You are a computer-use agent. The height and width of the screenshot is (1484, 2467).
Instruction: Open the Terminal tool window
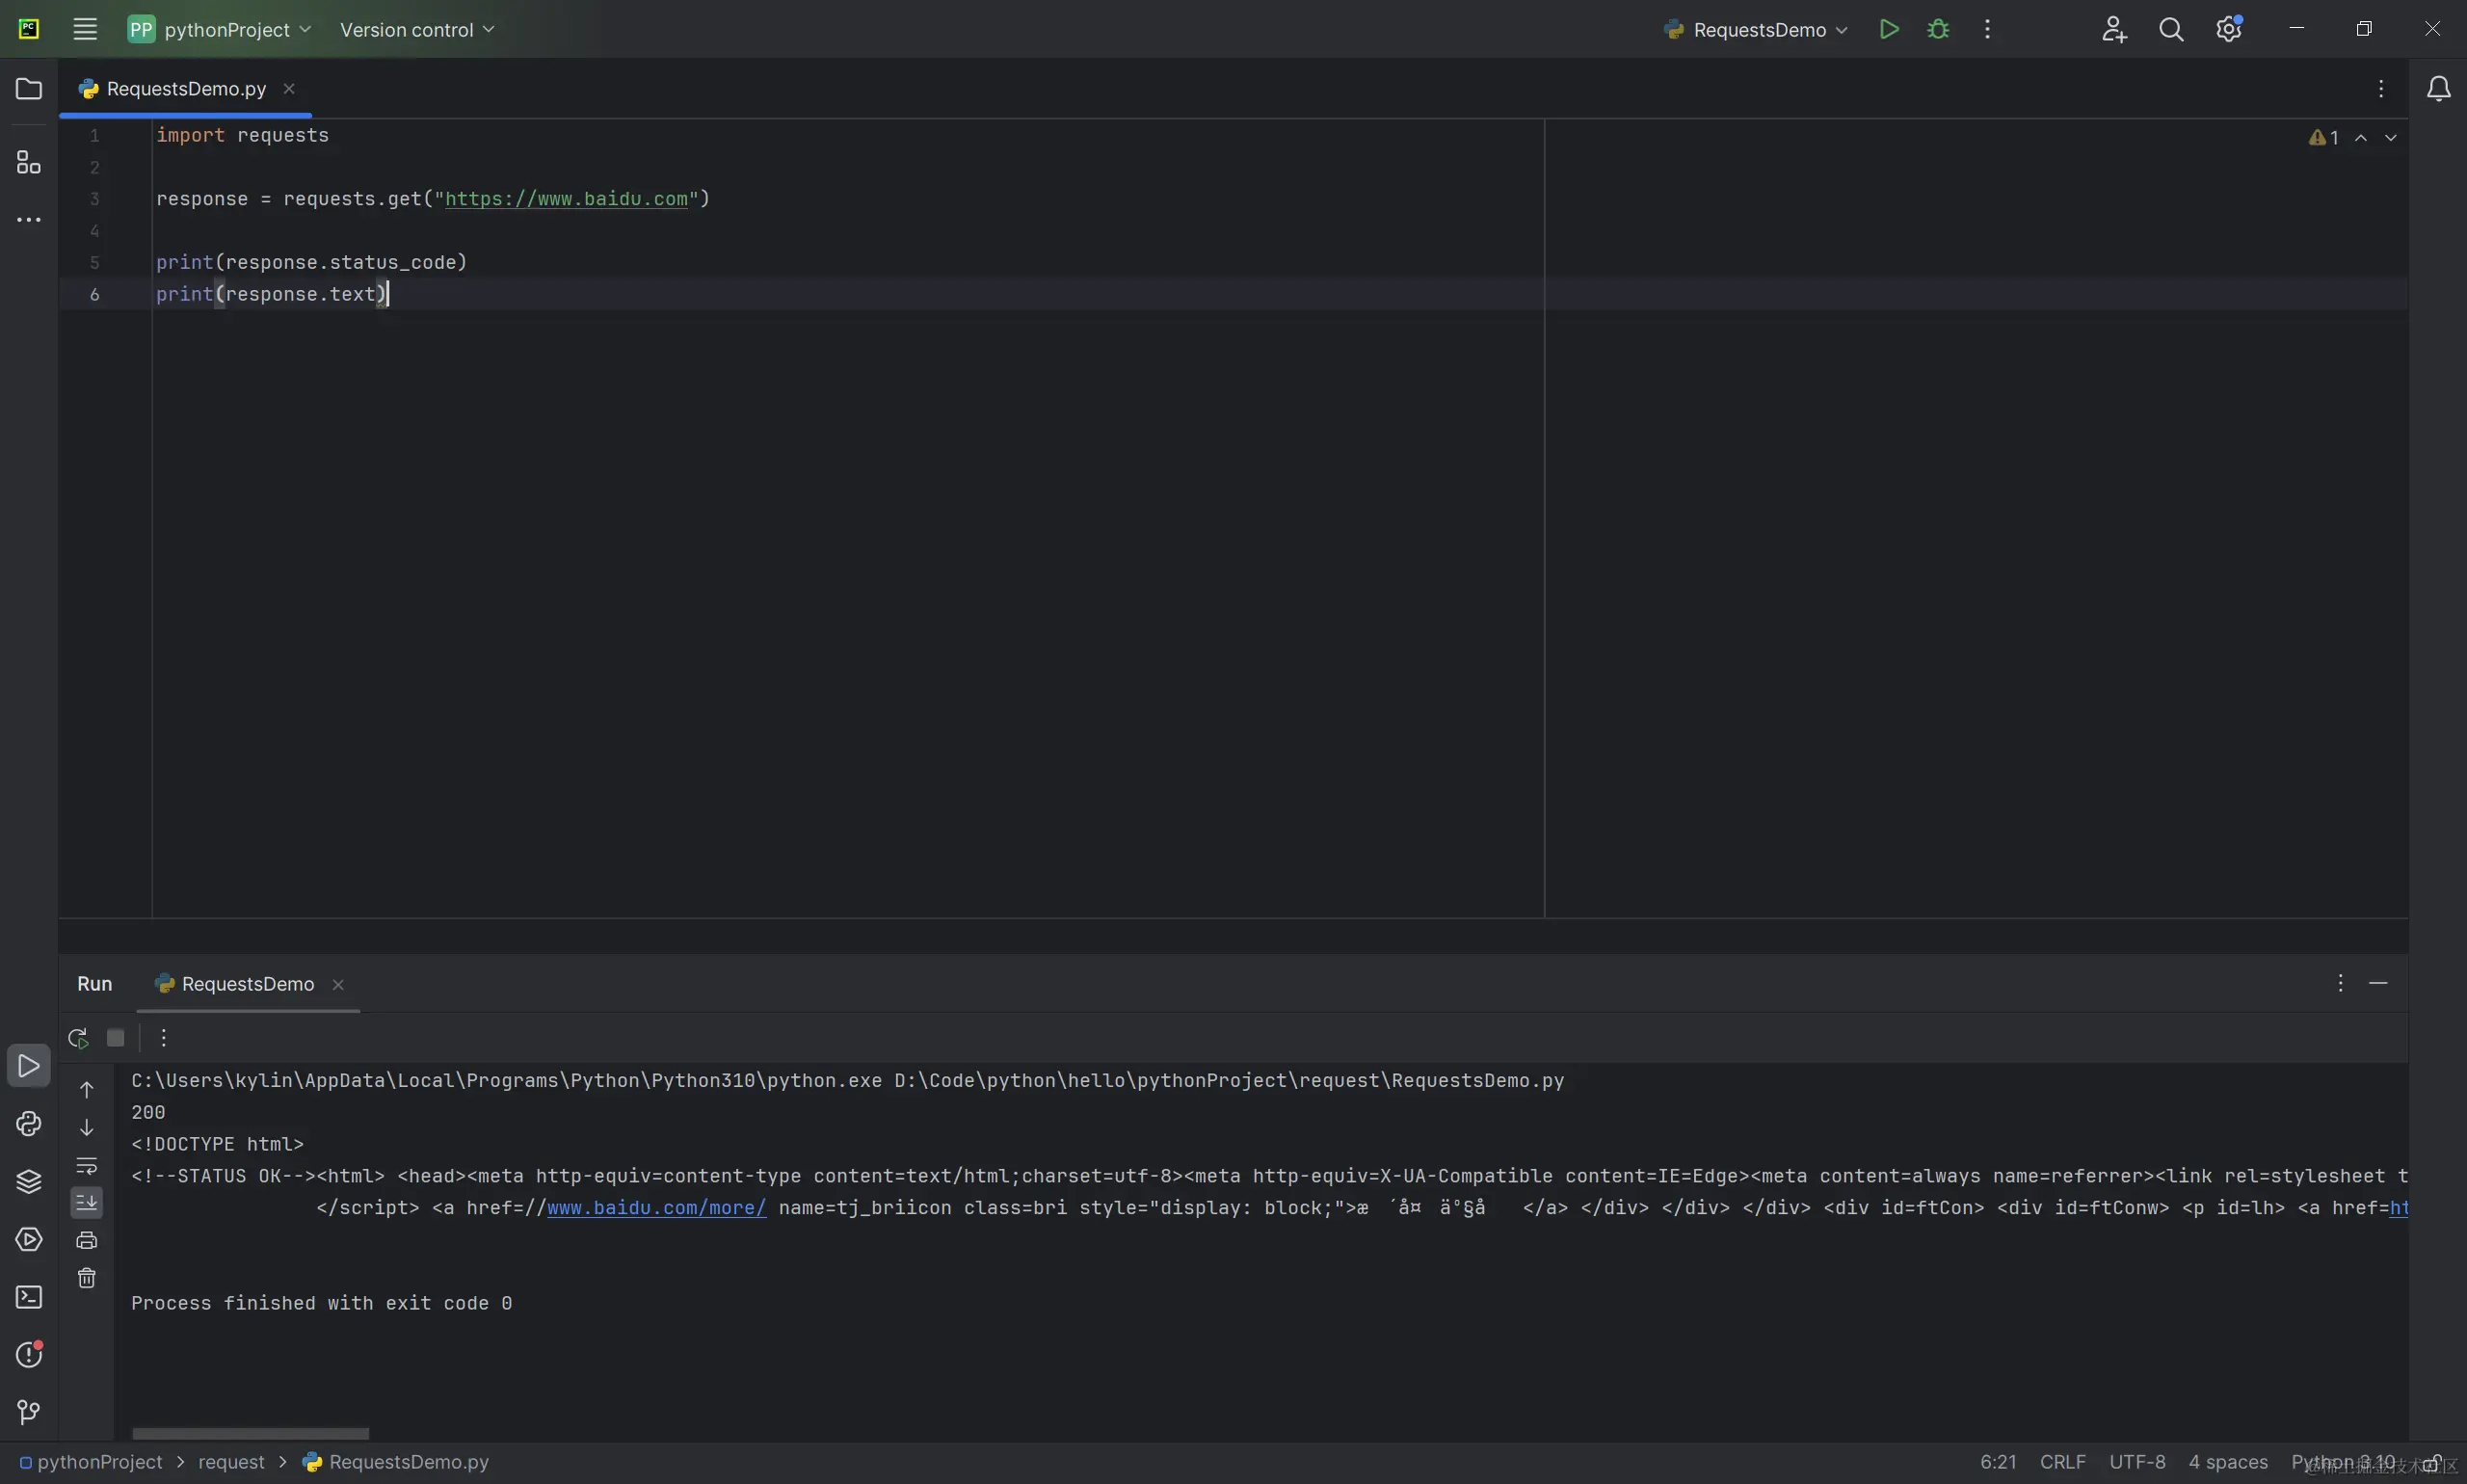(x=29, y=1297)
